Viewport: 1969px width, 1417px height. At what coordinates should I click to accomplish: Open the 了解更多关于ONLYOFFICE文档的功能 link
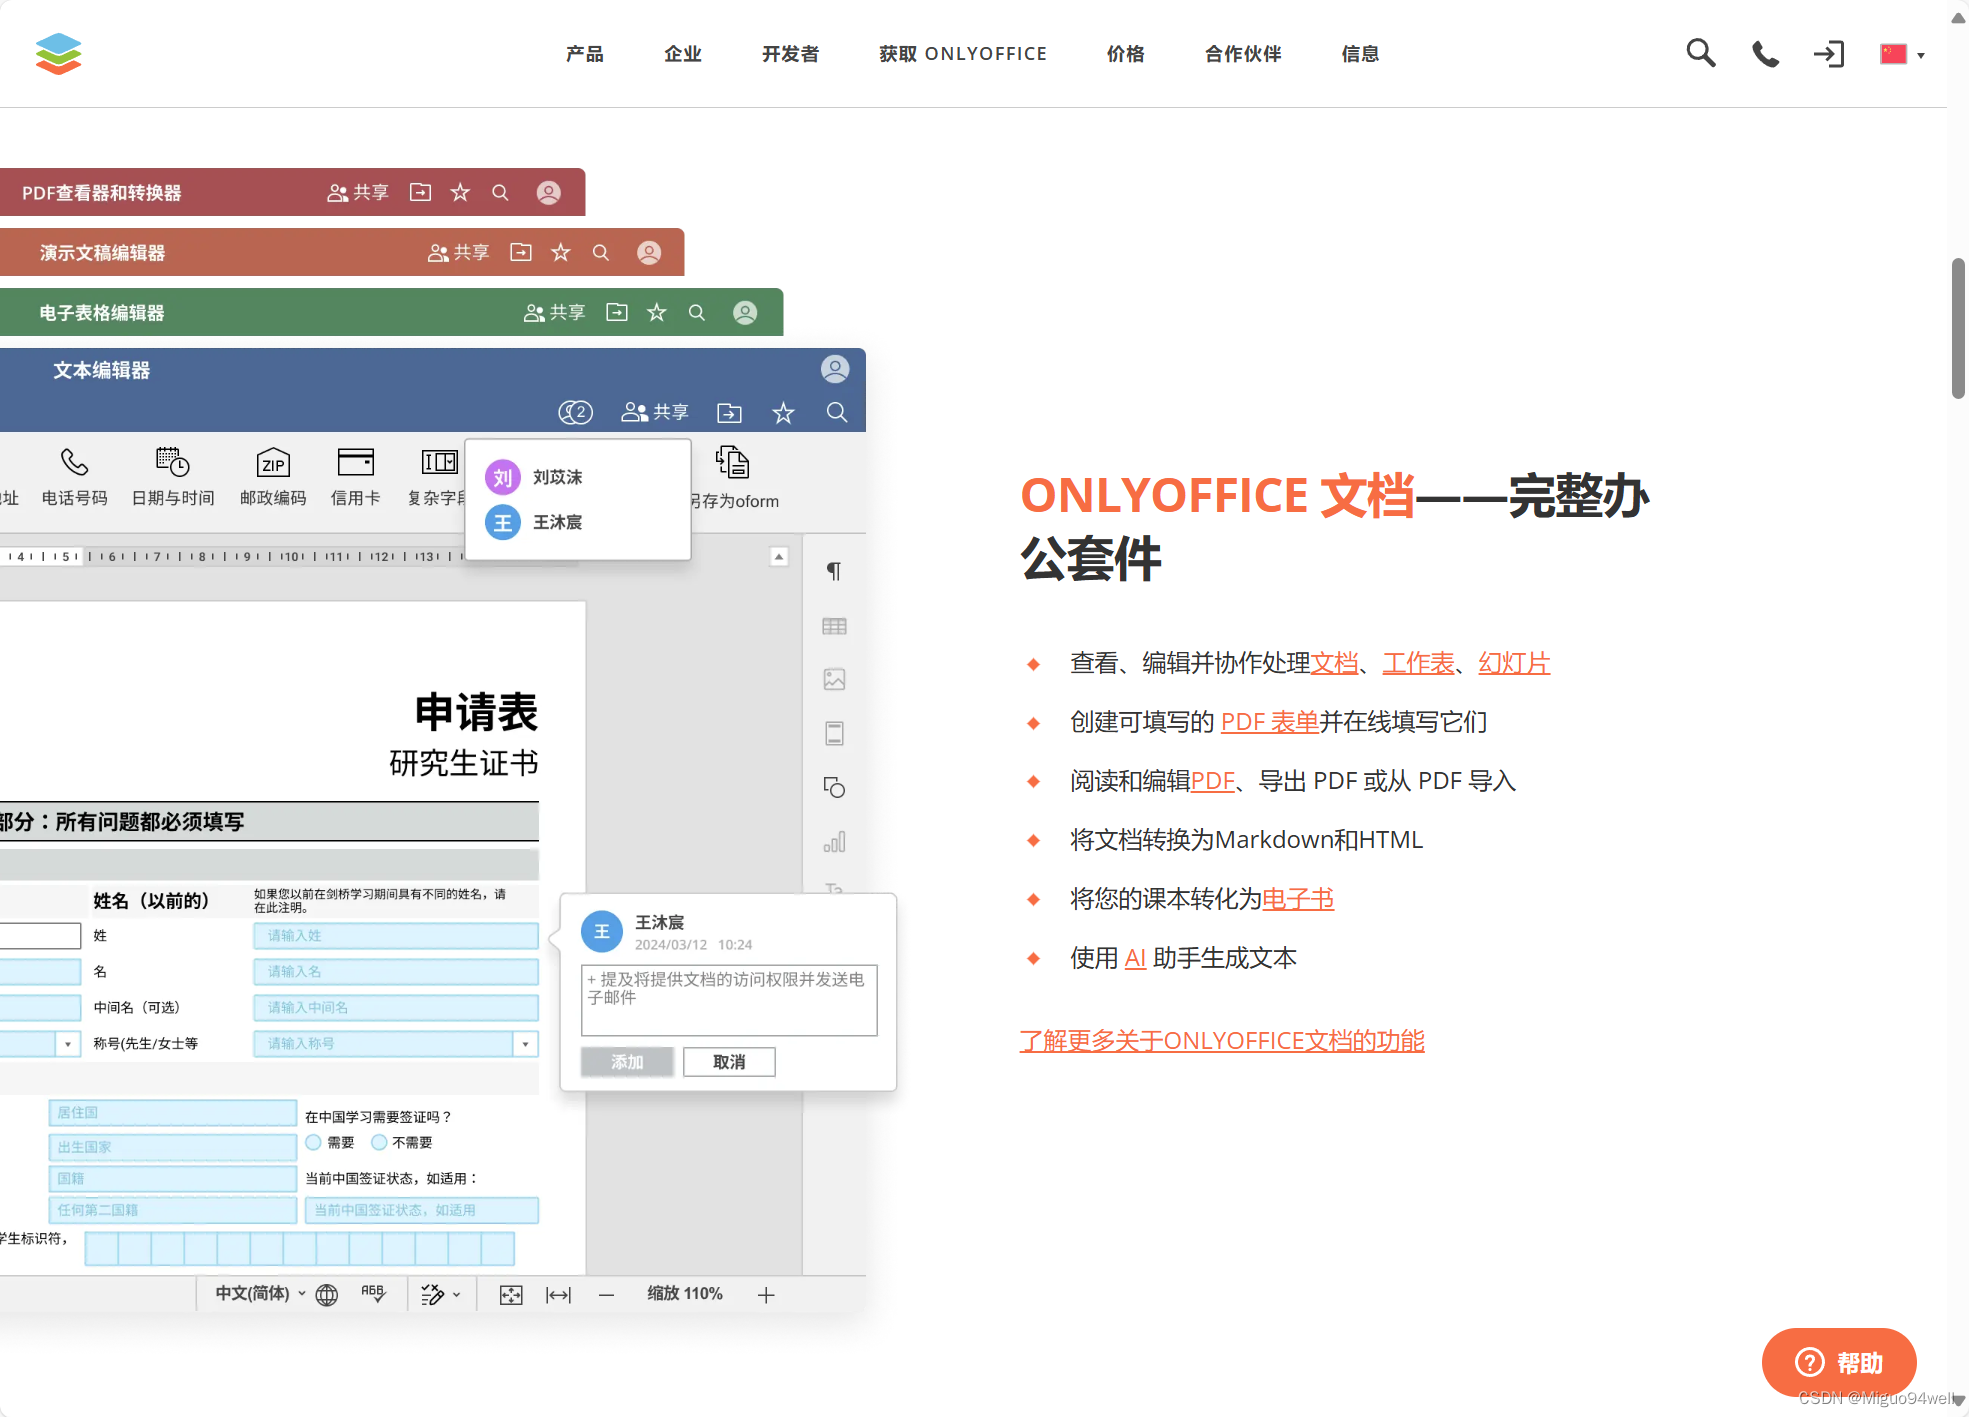(x=1221, y=1041)
